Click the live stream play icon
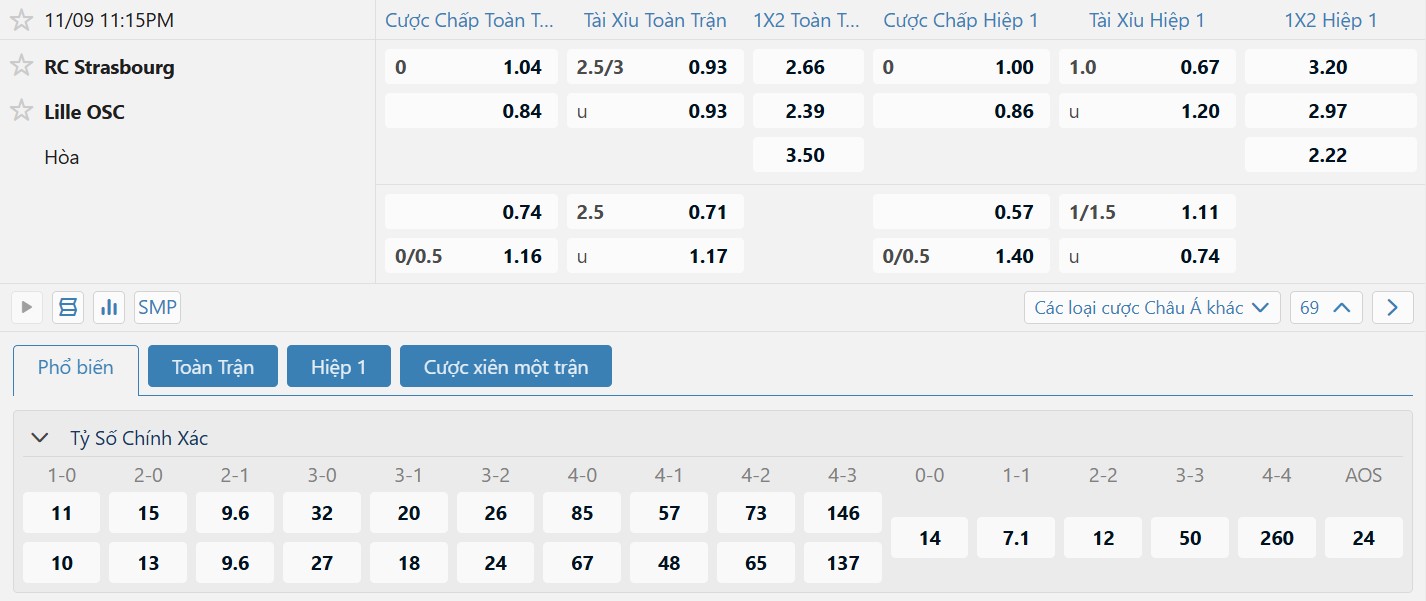Viewport: 1426px width, 601px height. (27, 307)
